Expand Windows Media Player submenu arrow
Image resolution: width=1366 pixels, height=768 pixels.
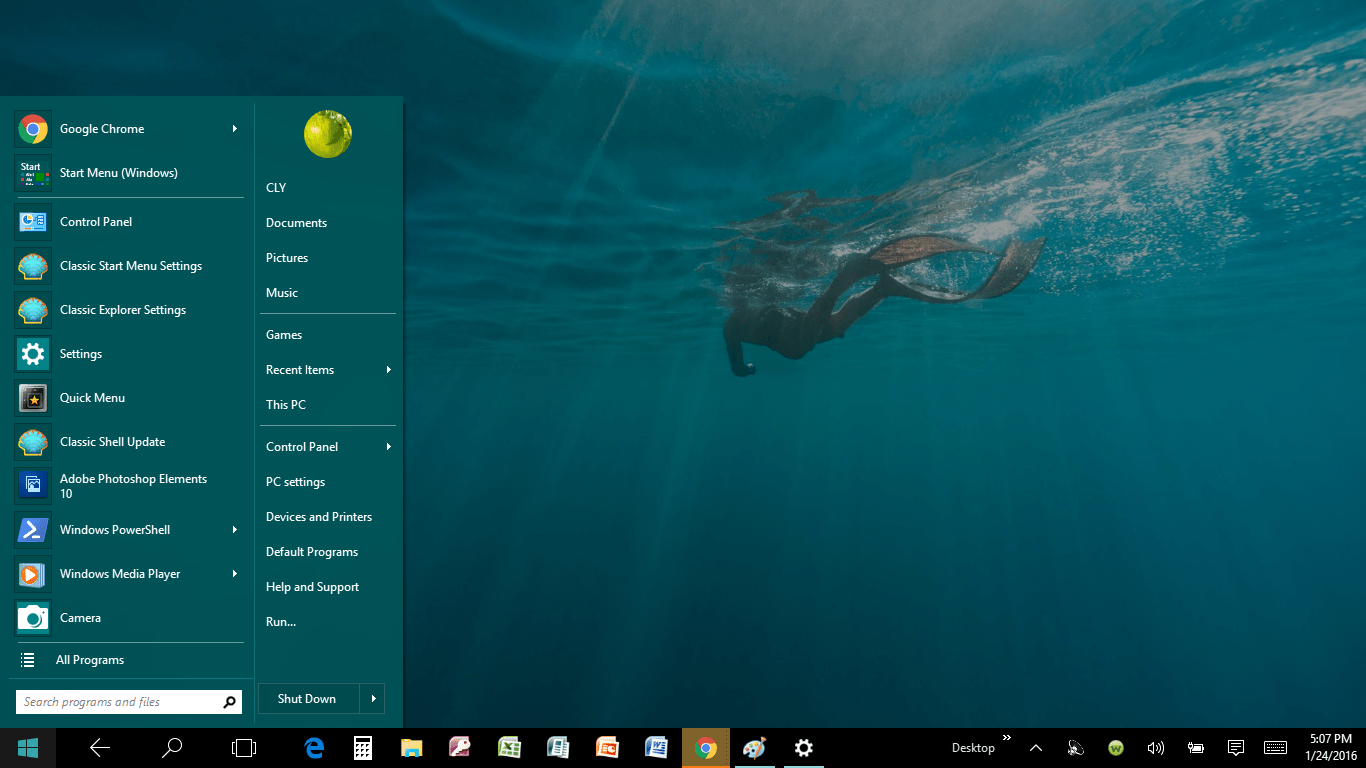(235, 574)
